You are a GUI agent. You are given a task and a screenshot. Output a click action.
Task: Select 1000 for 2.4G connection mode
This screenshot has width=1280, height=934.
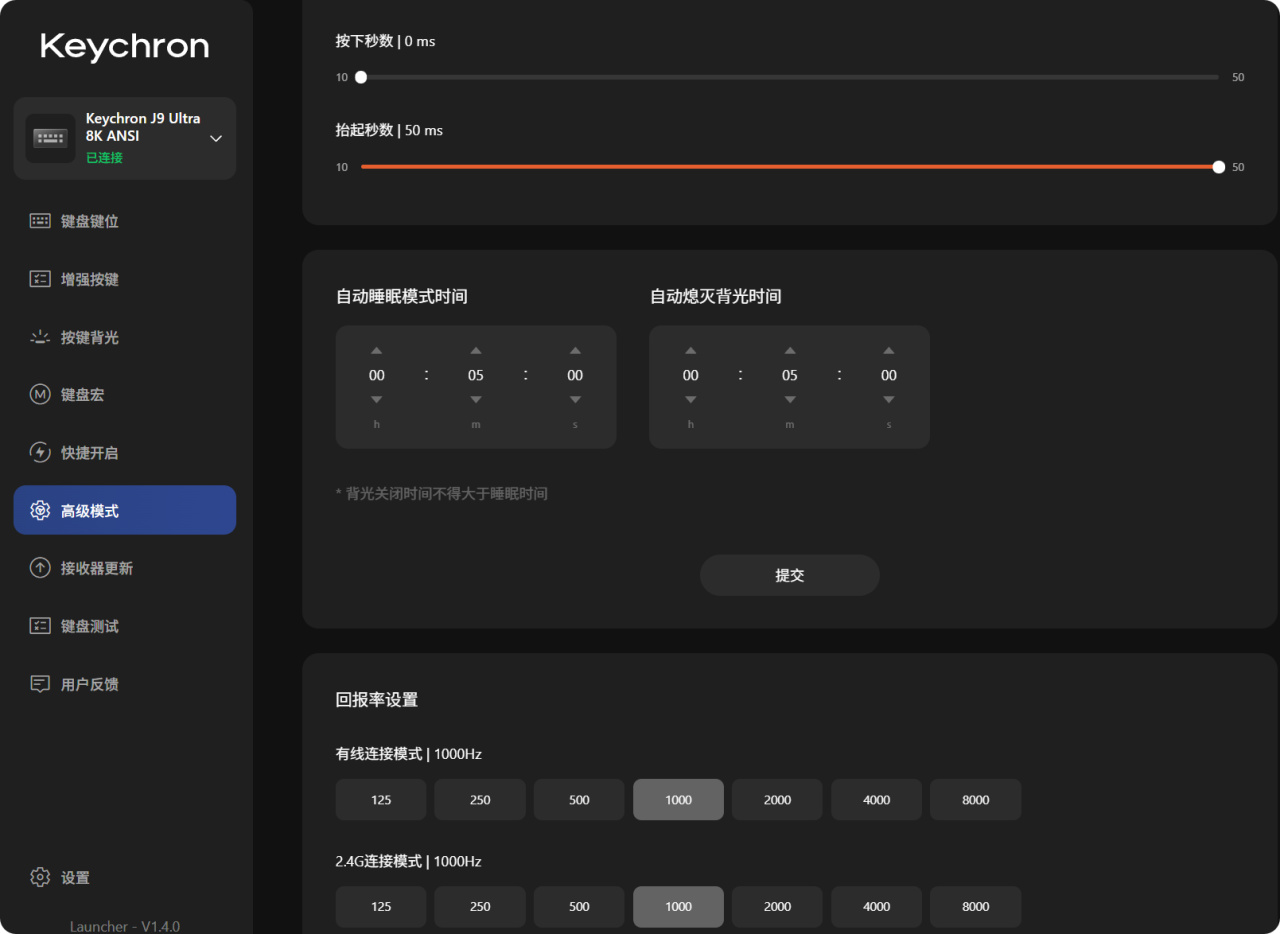click(678, 907)
